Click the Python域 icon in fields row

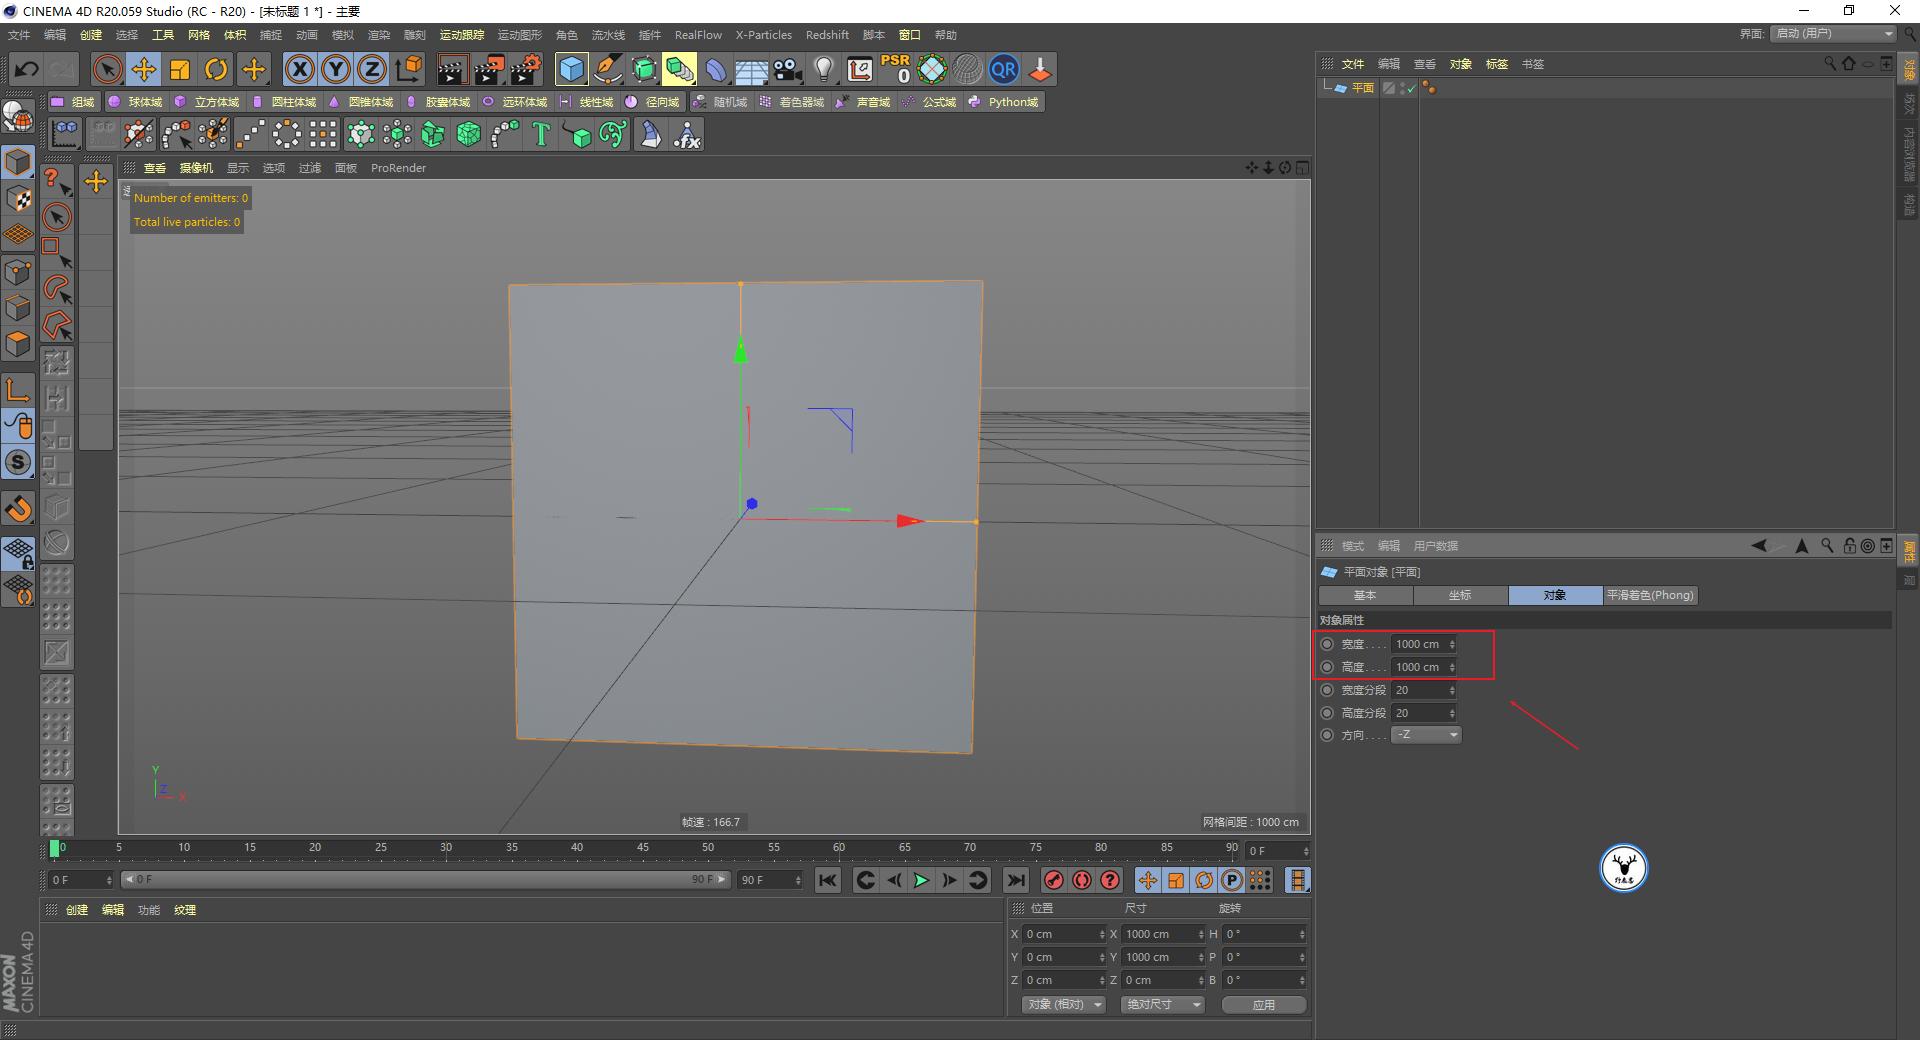pyautogui.click(x=1003, y=101)
